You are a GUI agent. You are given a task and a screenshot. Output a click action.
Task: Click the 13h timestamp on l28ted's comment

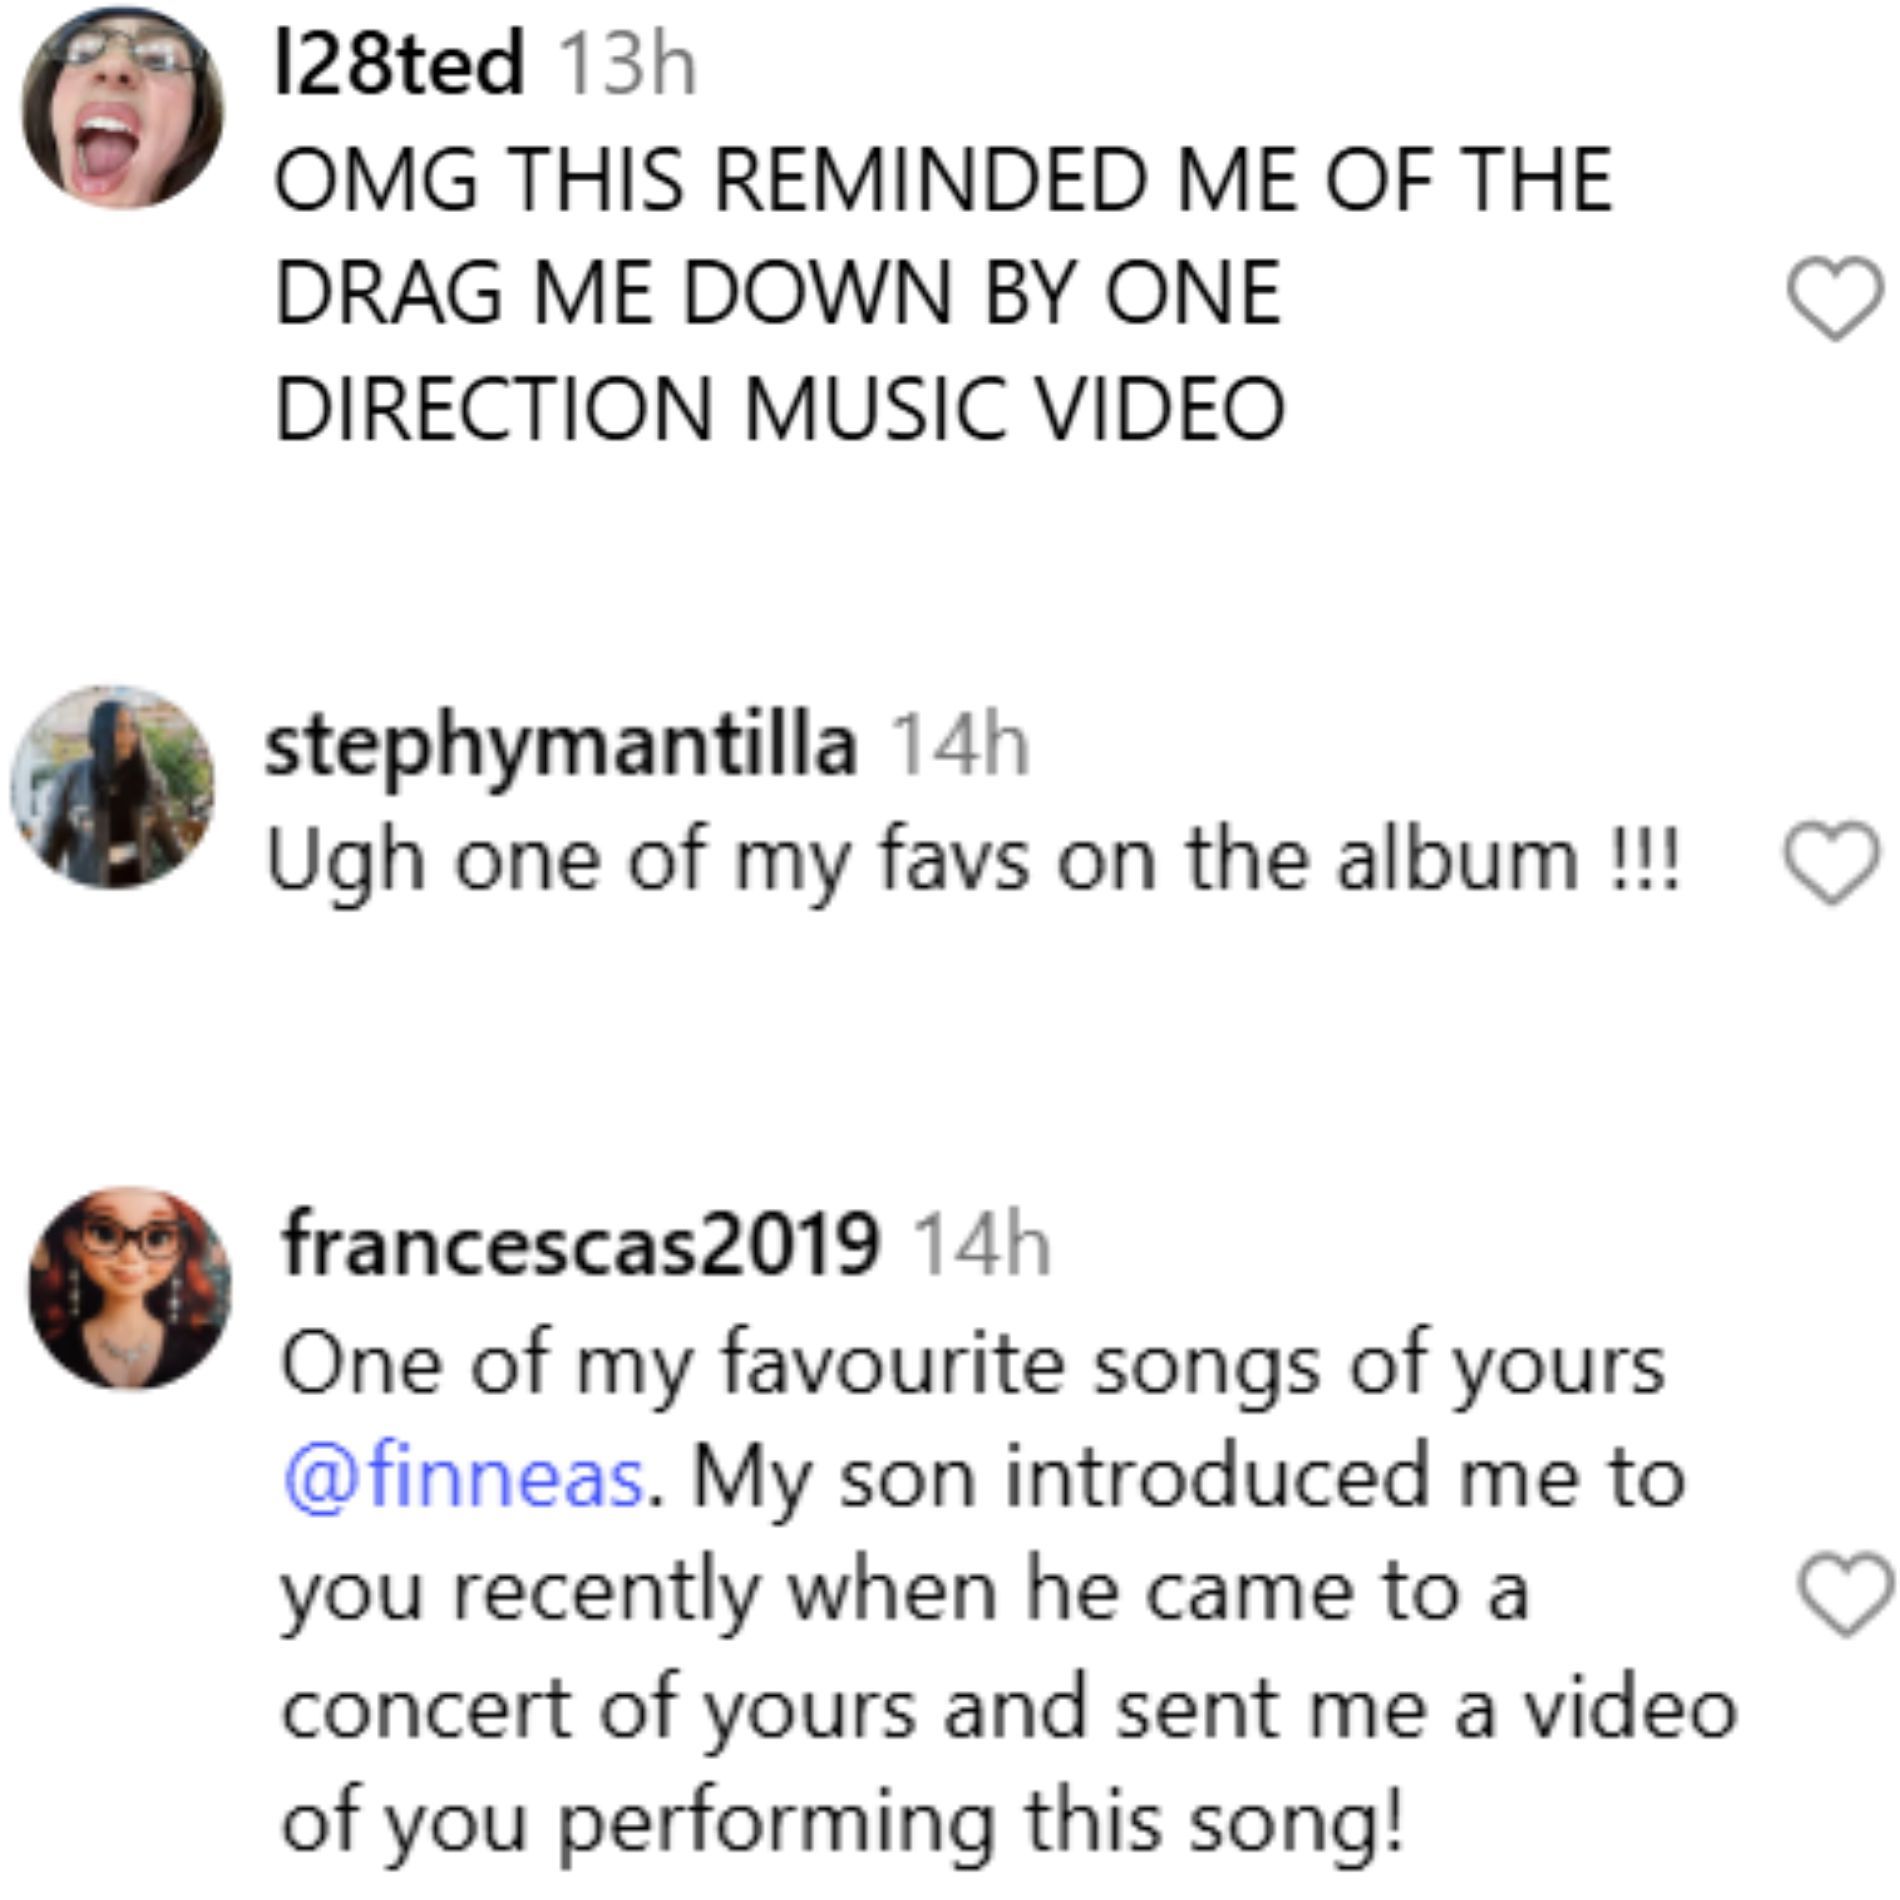tap(626, 66)
